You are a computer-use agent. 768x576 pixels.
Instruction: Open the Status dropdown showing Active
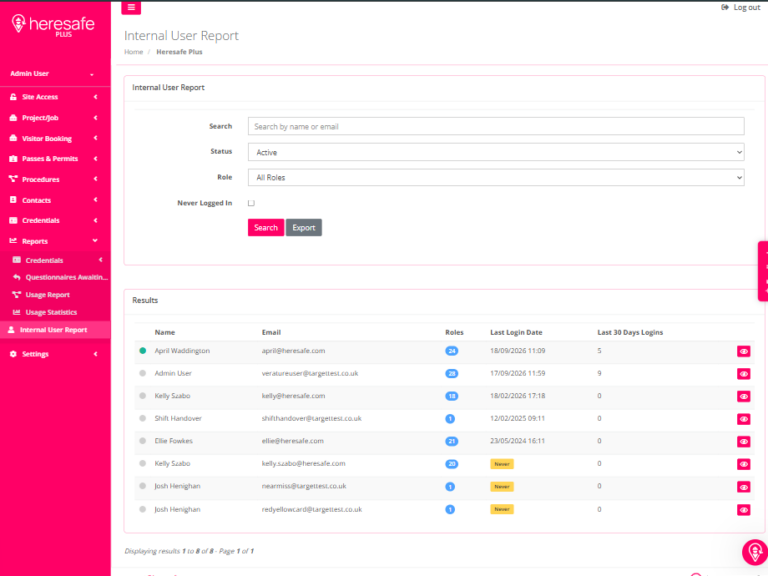pyautogui.click(x=496, y=152)
